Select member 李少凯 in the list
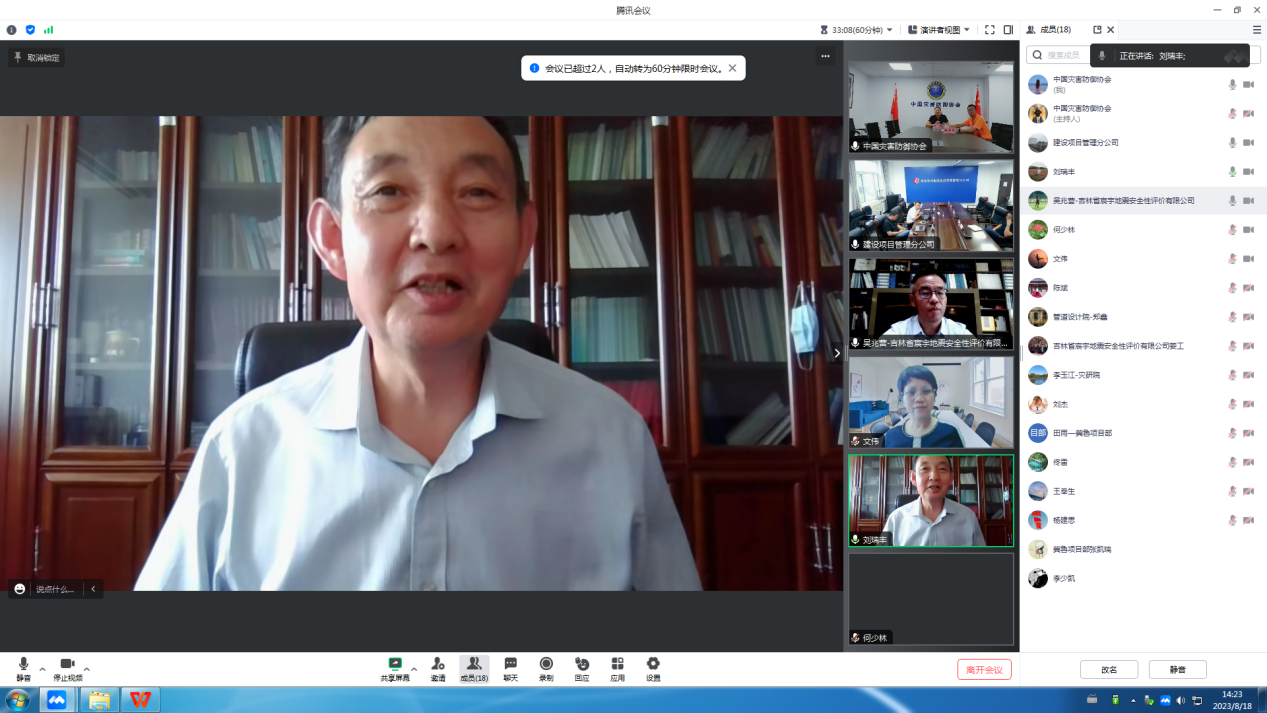The height and width of the screenshot is (713, 1267). pyautogui.click(x=1142, y=578)
